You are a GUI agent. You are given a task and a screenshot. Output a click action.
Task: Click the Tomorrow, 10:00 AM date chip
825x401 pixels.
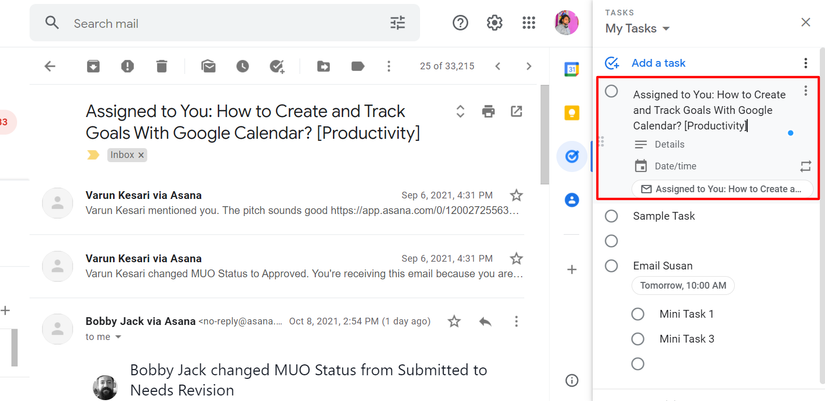pos(683,286)
